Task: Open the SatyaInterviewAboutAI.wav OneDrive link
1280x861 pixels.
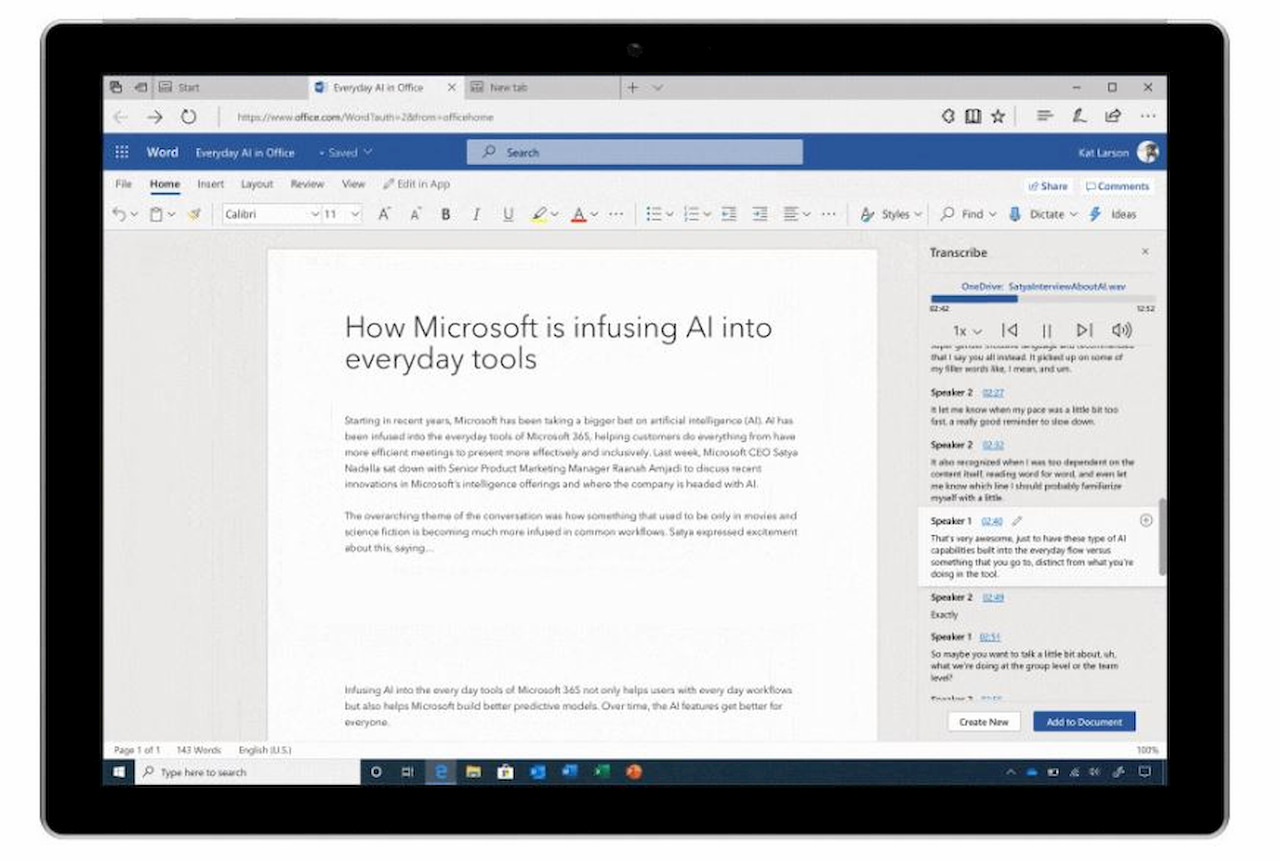Action: click(1043, 286)
